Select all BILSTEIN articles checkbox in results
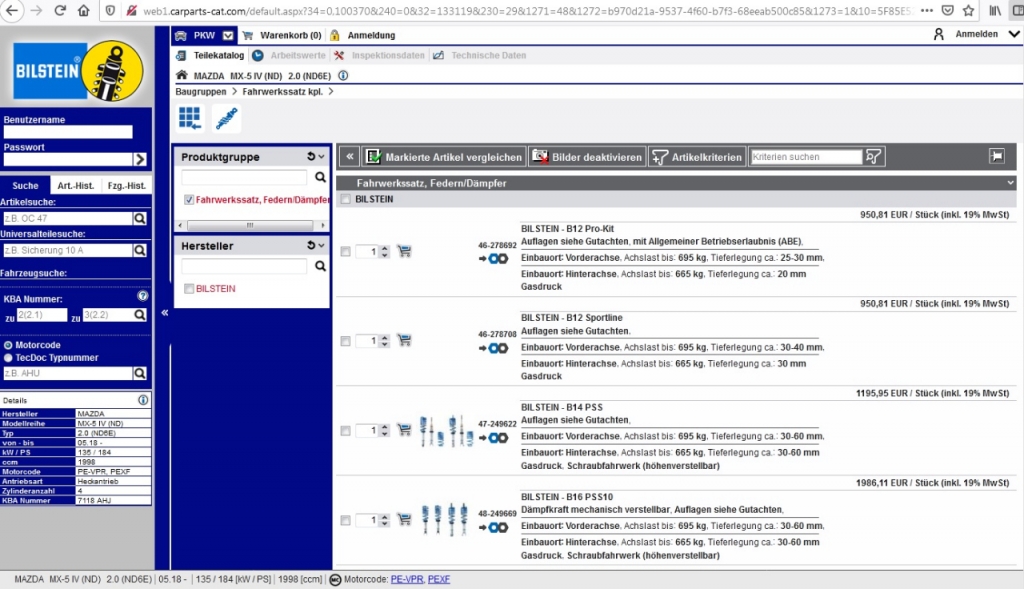The image size is (1024, 589). pos(345,199)
